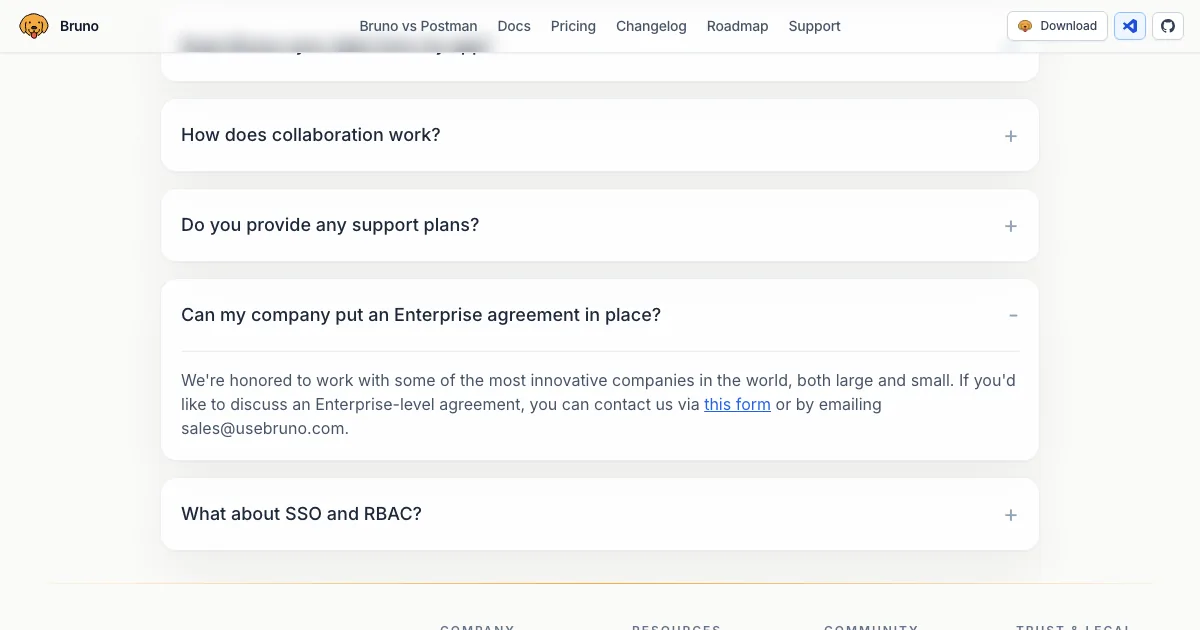This screenshot has height=630, width=1200.
Task: Click the Download button
Action: (1057, 26)
